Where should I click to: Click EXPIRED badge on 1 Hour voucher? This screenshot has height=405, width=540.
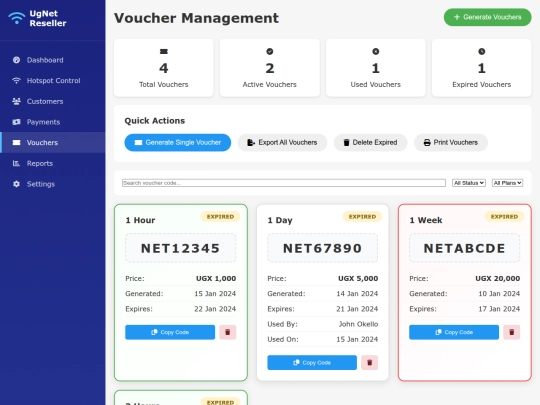click(x=220, y=217)
